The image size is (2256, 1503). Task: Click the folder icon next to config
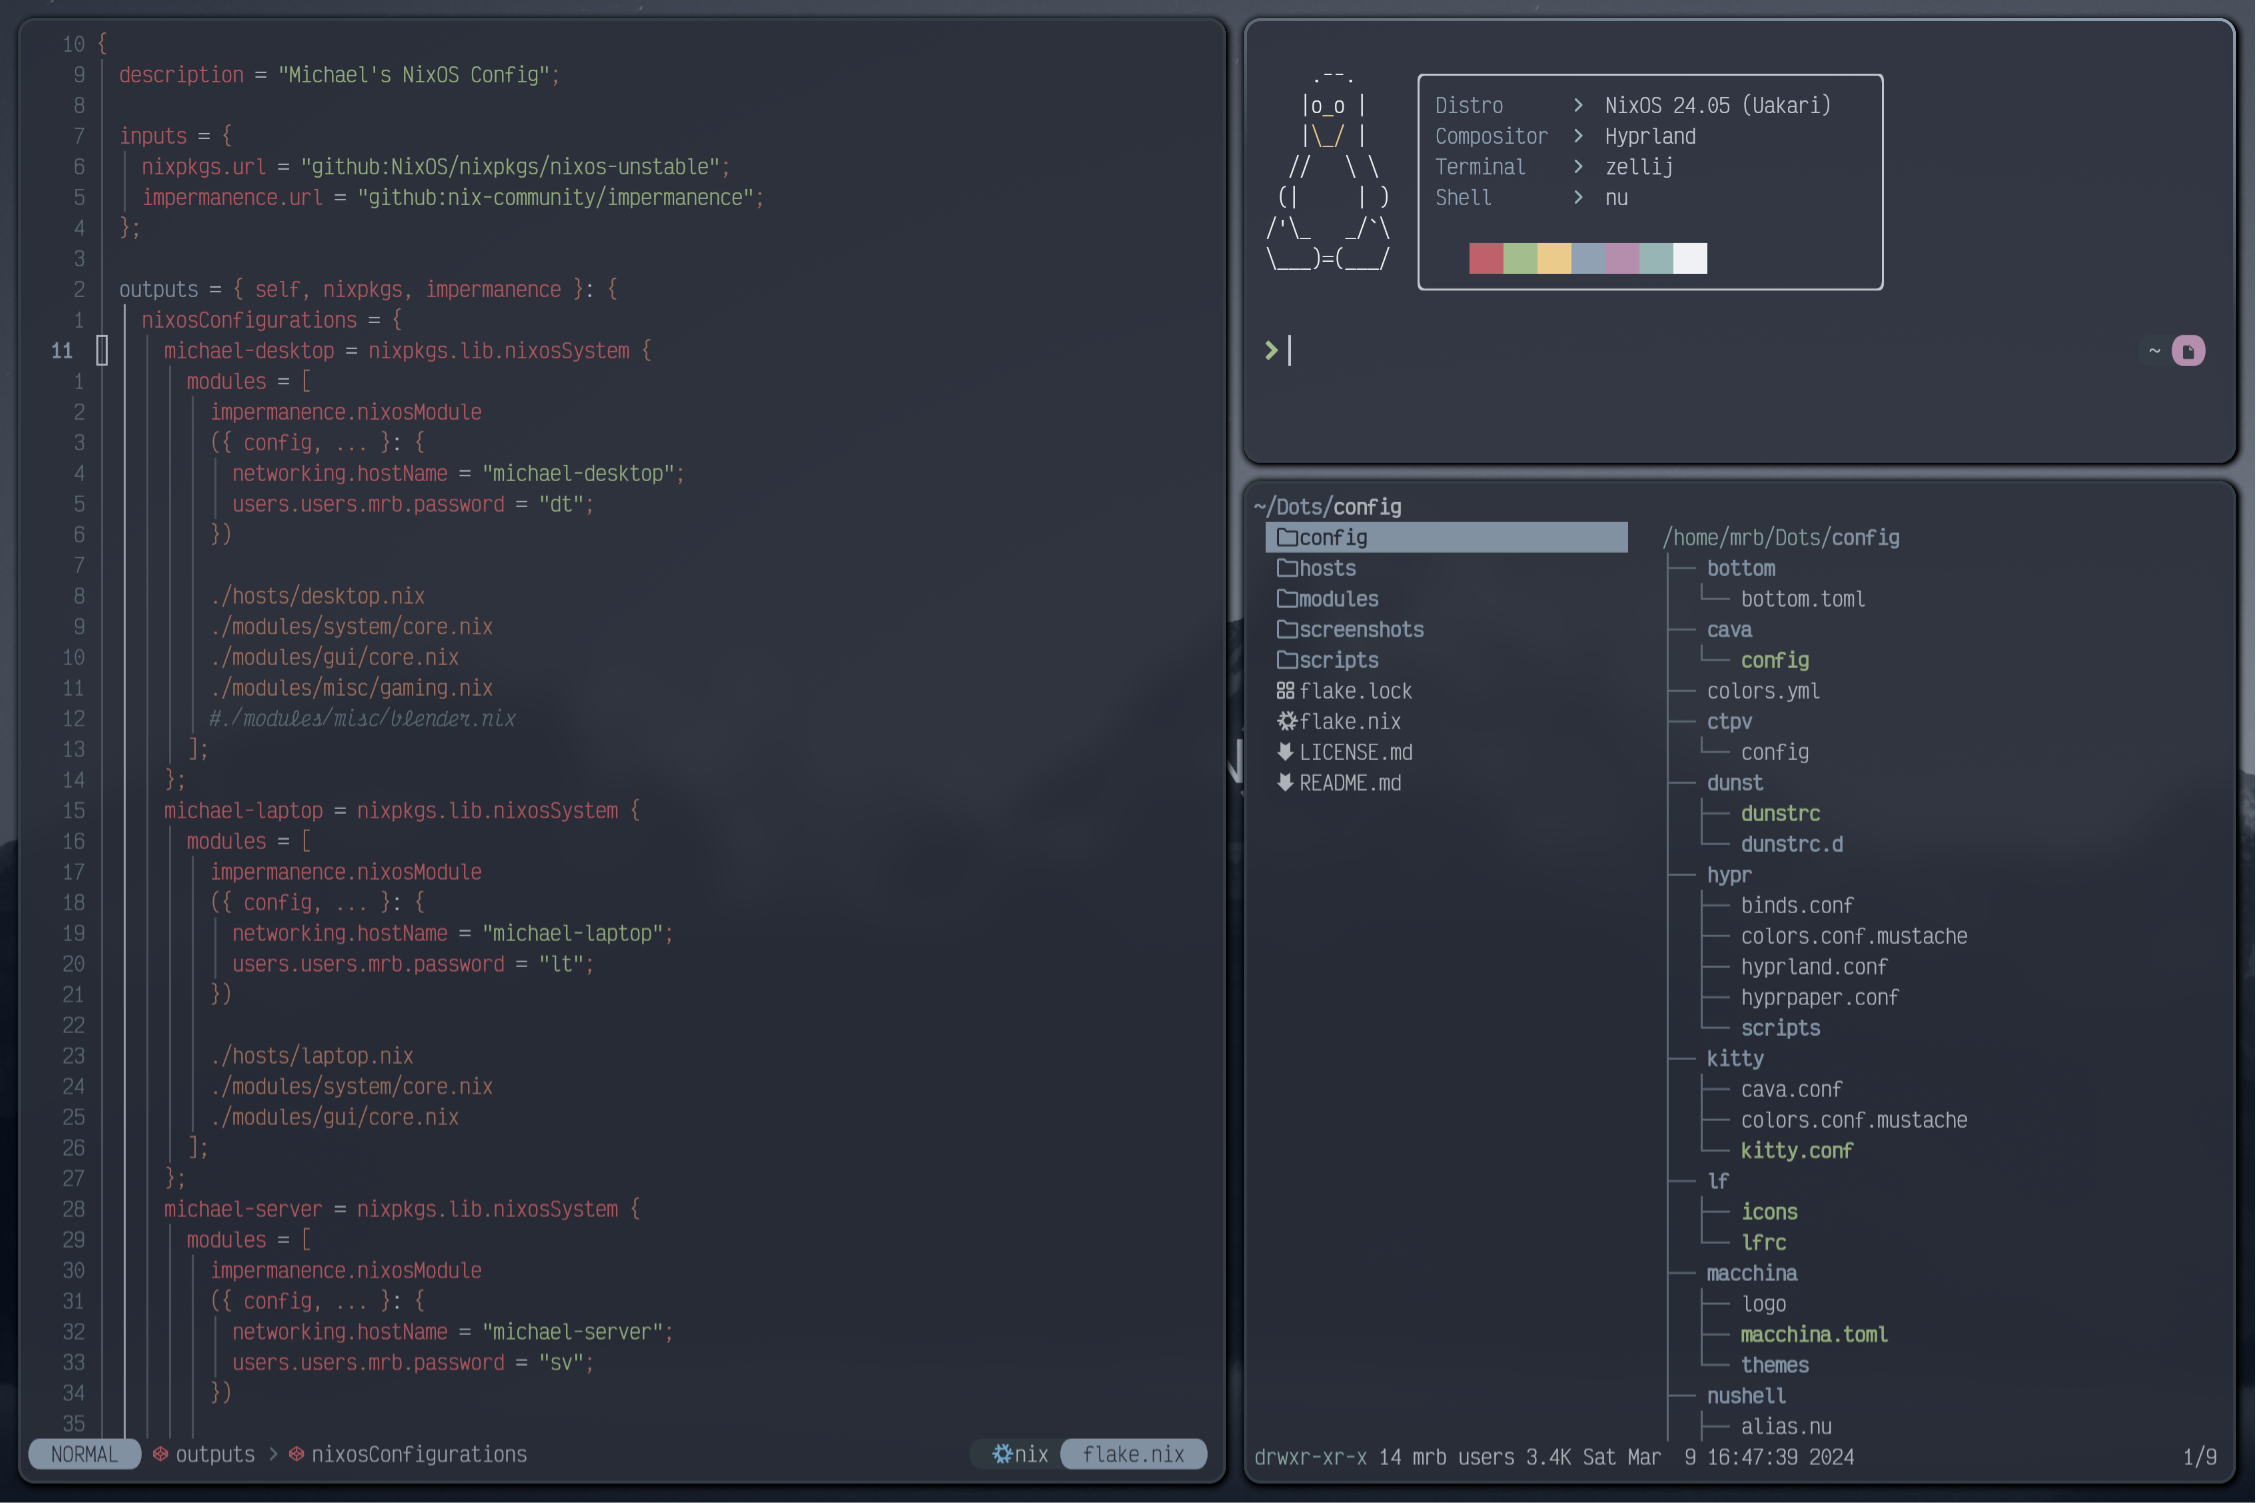pyautogui.click(x=1287, y=538)
